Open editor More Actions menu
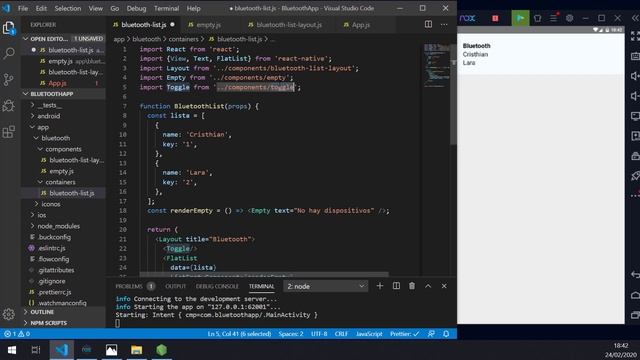Image resolution: width=640 pixels, height=360 pixels. tap(444, 24)
